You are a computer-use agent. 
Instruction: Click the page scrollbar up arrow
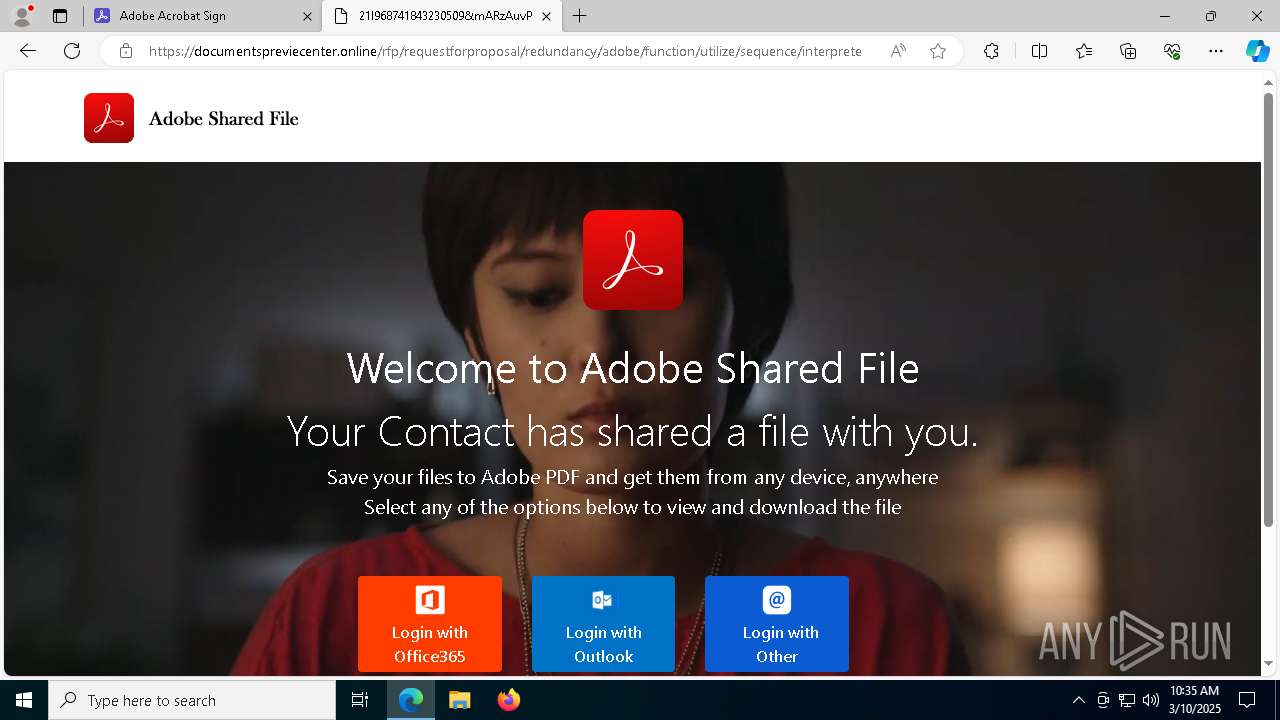point(1269,83)
